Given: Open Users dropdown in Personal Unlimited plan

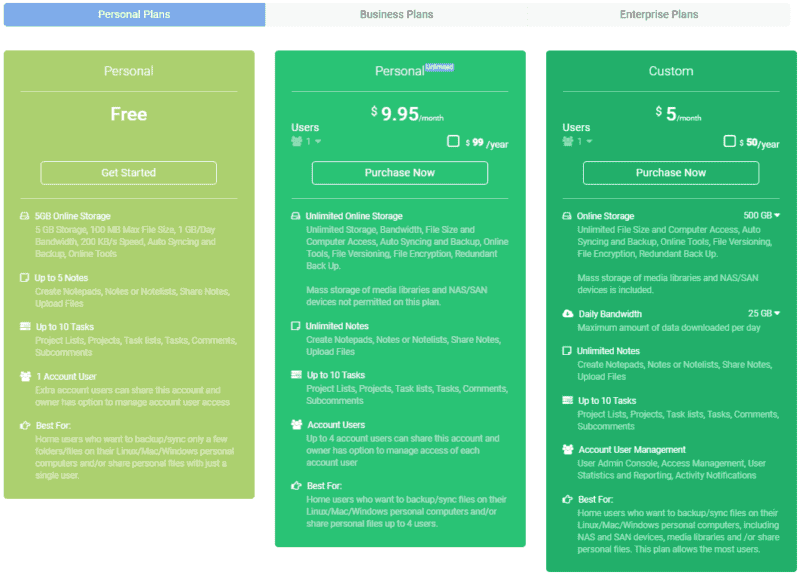Looking at the screenshot, I should point(306,142).
